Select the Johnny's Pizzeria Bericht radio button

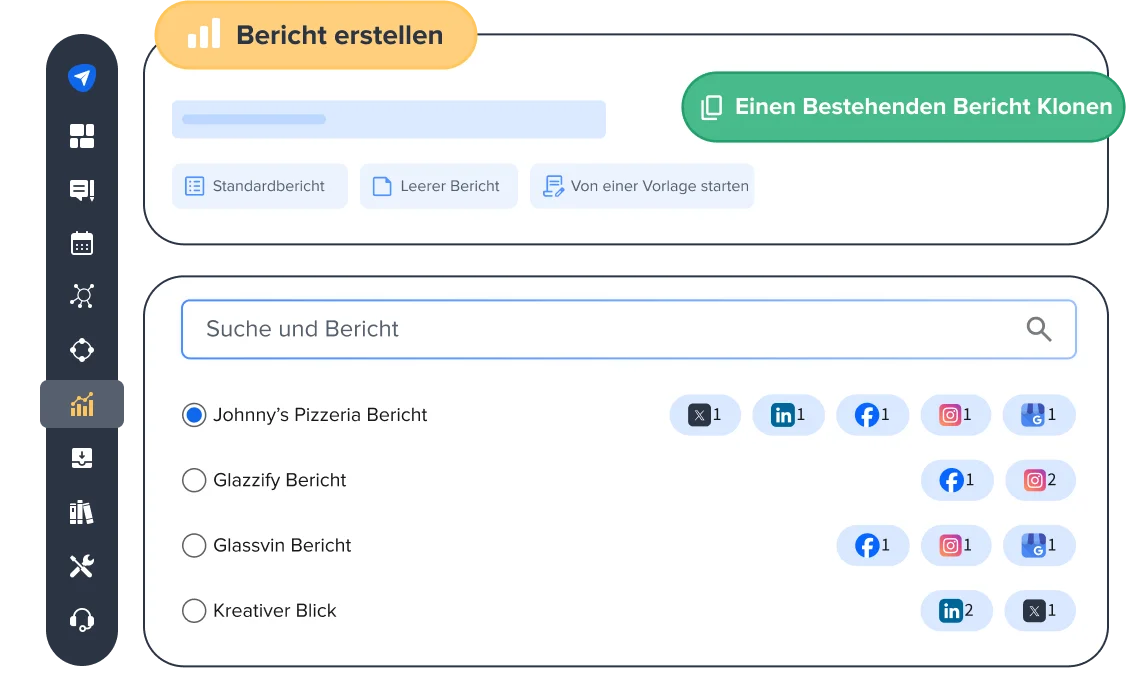pyautogui.click(x=194, y=415)
